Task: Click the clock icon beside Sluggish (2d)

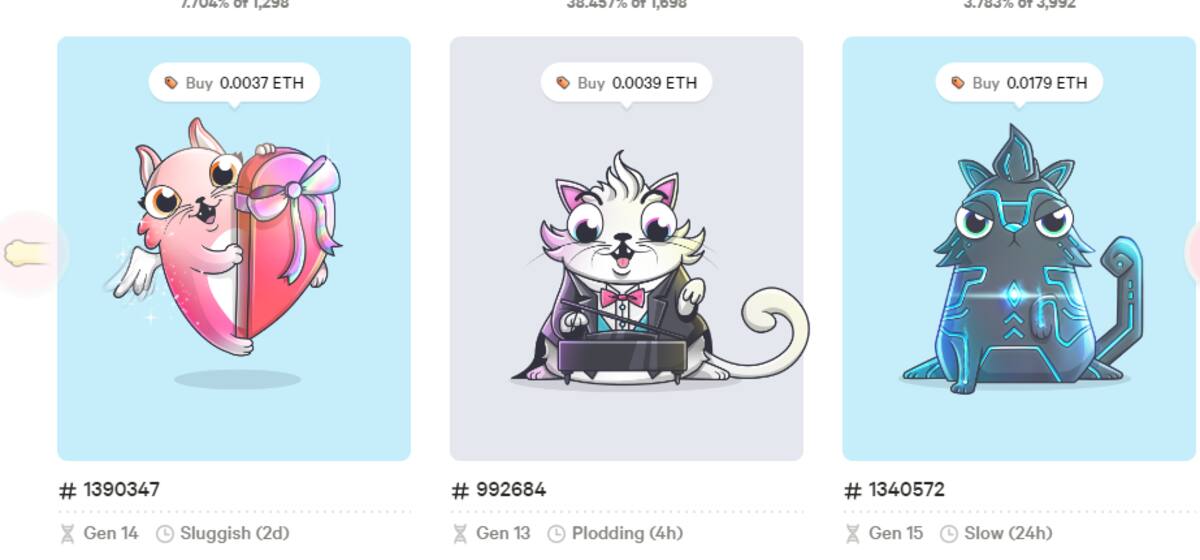Action: (x=165, y=534)
